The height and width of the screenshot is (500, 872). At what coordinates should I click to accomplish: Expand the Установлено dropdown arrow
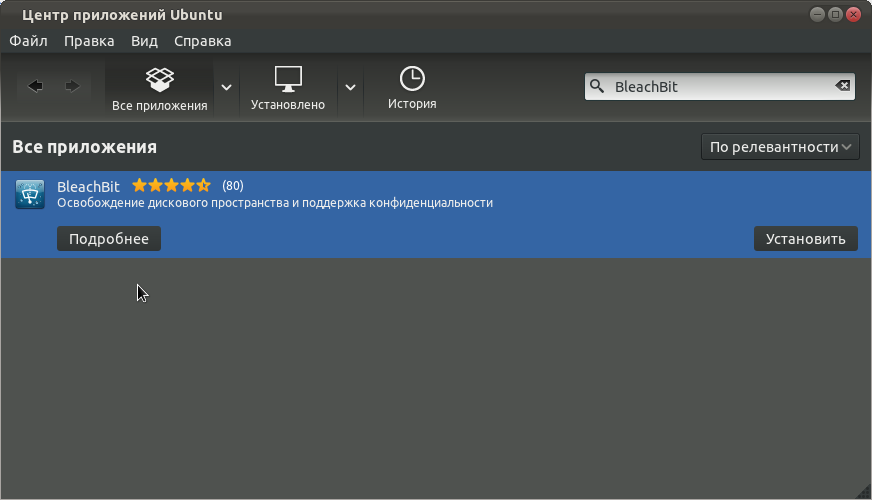(350, 88)
